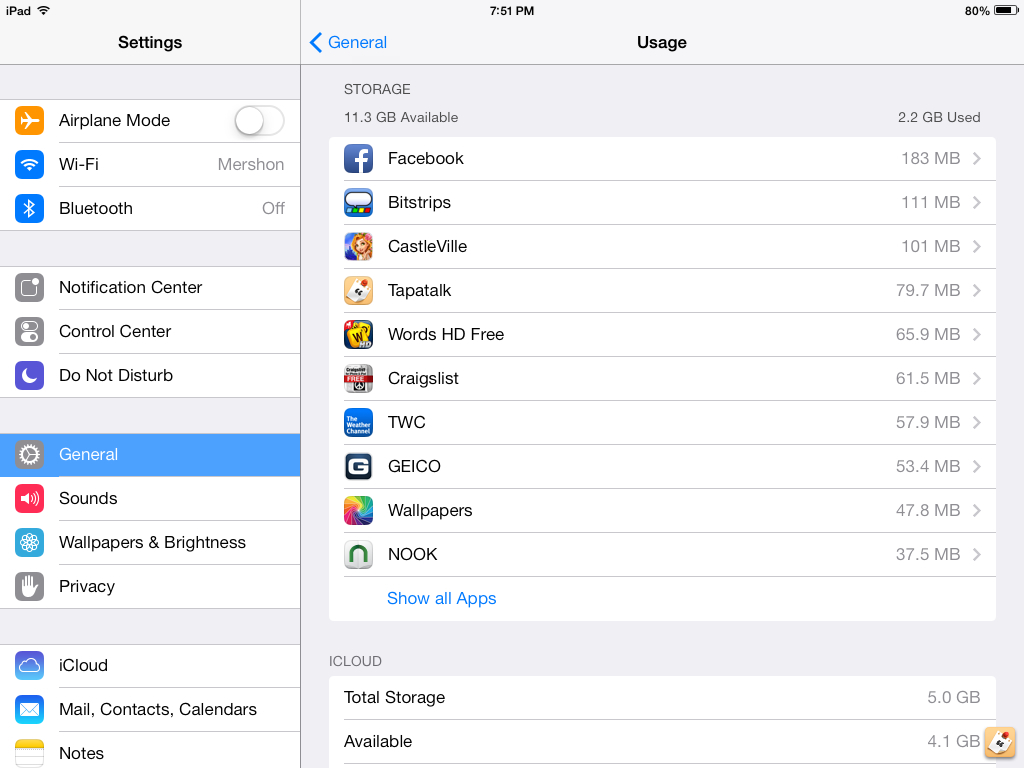1024x768 pixels.
Task: Tap the General gear icon
Action: click(29, 455)
